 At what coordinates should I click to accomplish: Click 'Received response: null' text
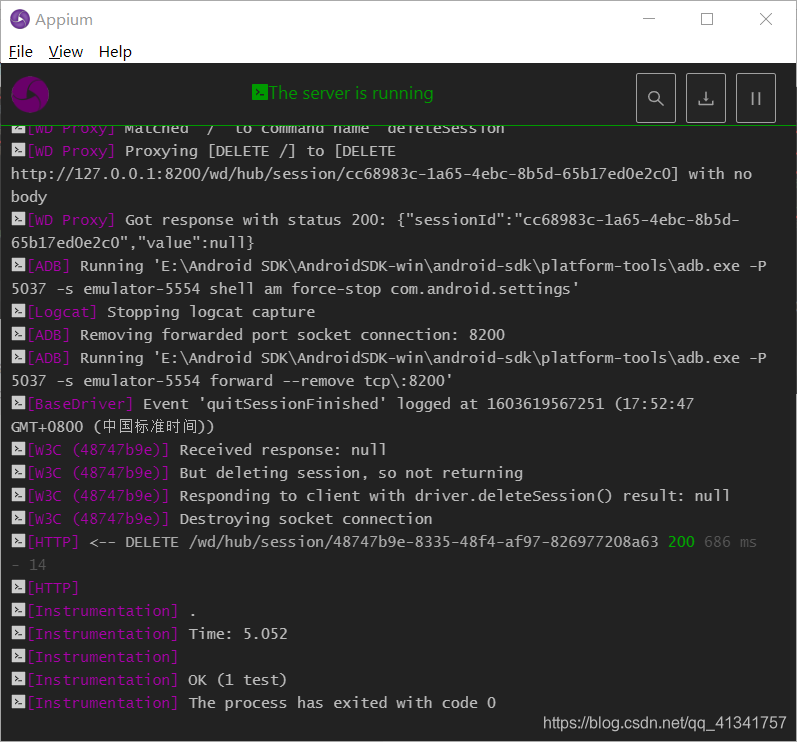point(283,450)
